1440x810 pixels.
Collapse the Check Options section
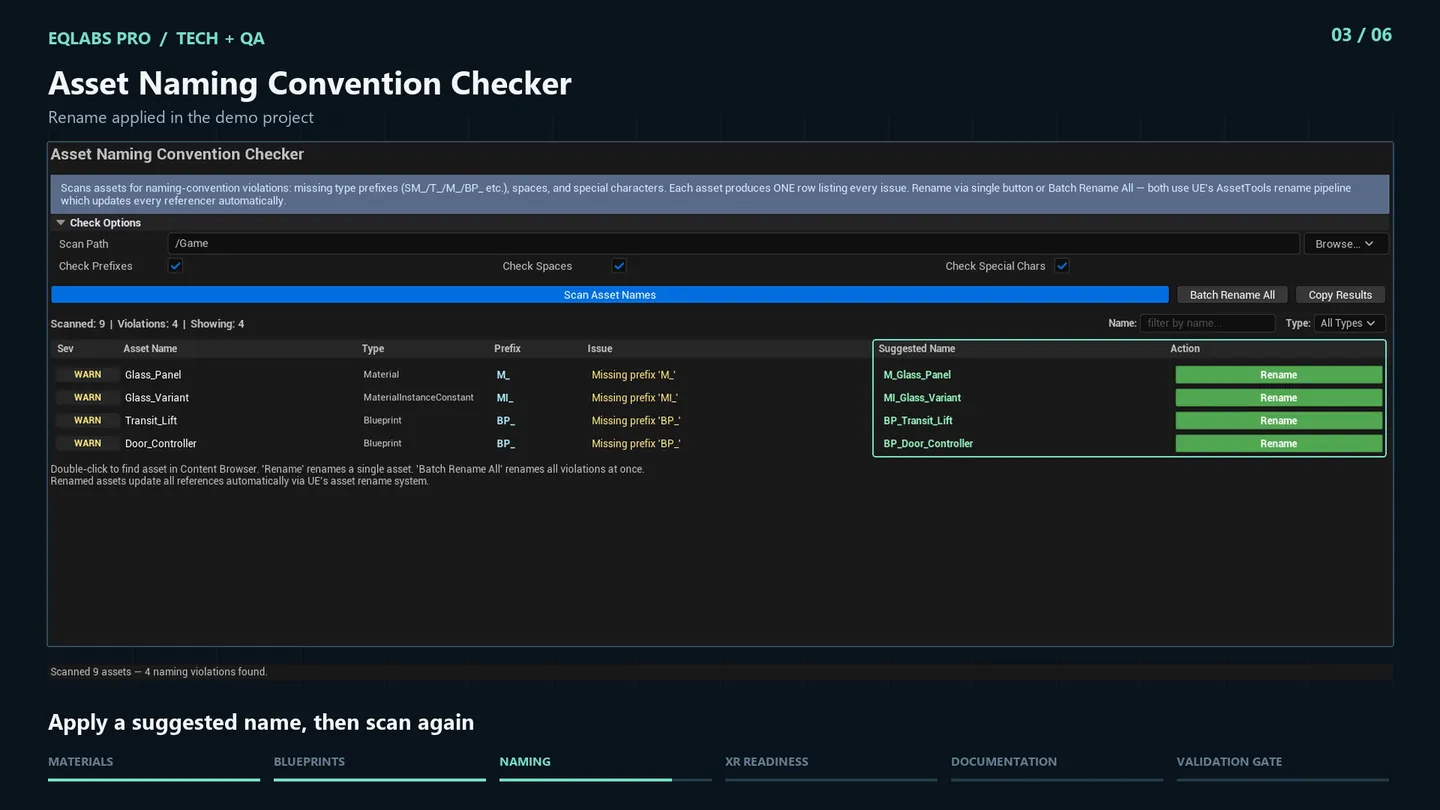pyautogui.click(x=61, y=223)
